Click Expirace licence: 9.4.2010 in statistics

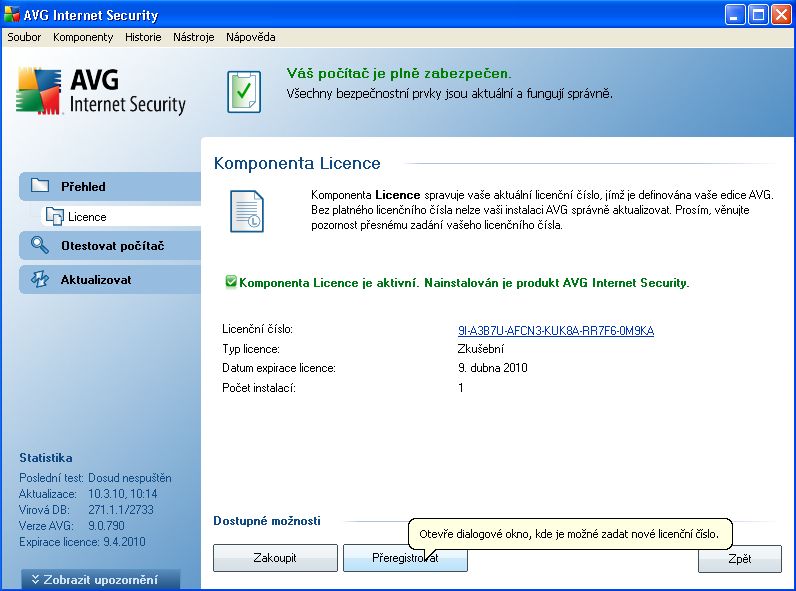pyautogui.click(x=82, y=542)
